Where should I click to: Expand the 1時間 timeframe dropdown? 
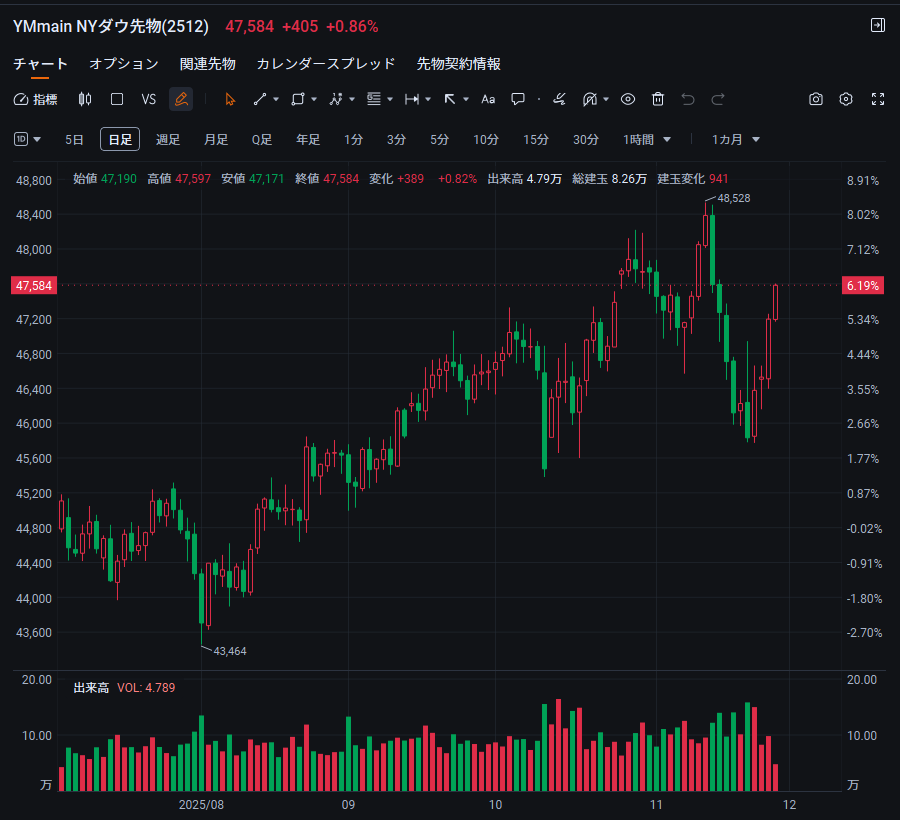646,139
